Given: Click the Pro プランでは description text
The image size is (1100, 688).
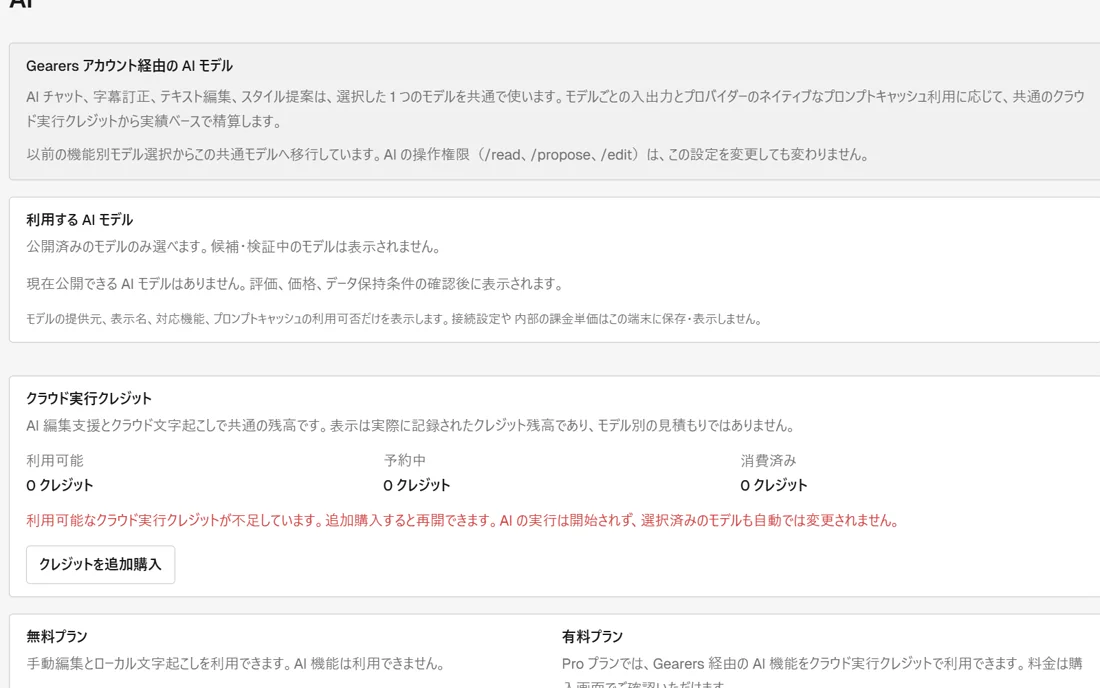Looking at the screenshot, I should point(822,673).
